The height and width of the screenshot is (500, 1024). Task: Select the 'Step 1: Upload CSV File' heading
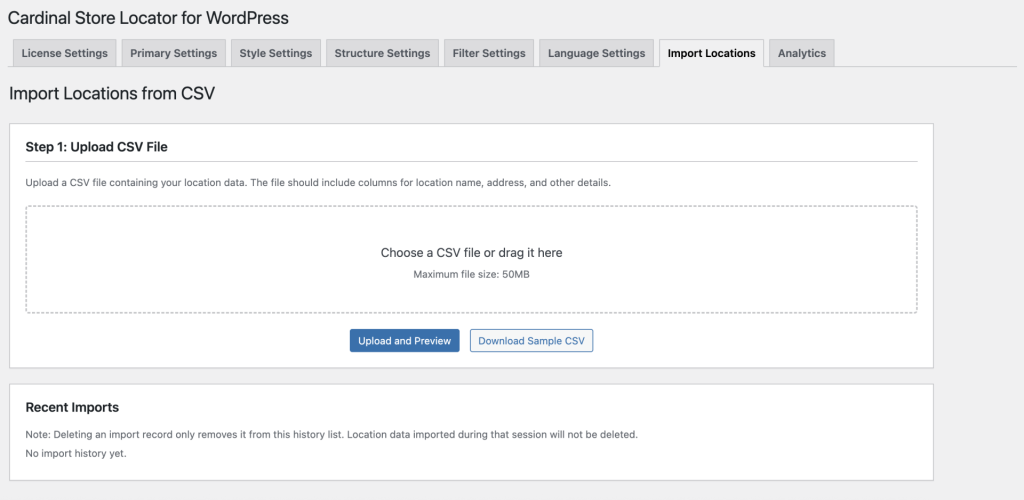tap(97, 148)
